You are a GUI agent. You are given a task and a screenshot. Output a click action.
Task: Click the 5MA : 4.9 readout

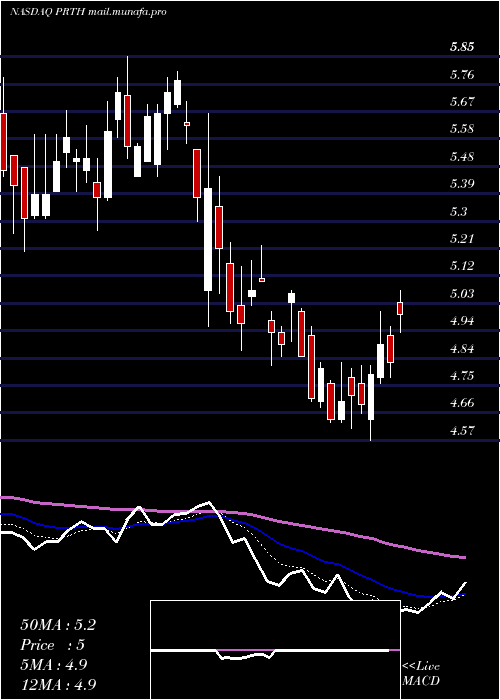(x=53, y=665)
